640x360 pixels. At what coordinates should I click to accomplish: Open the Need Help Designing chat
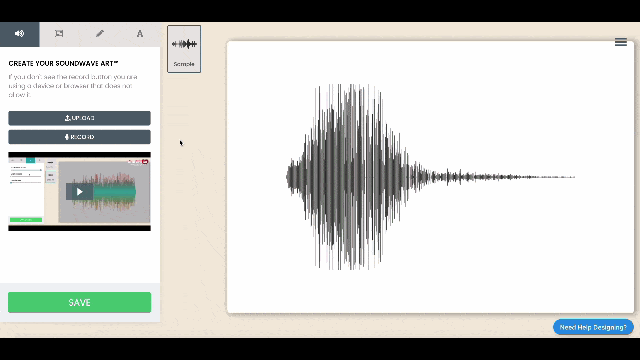593,327
